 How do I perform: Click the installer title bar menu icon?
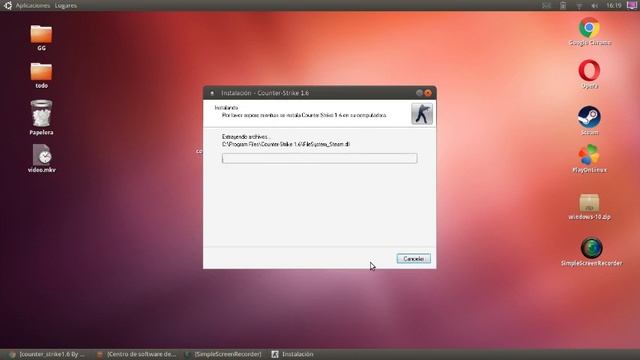click(x=212, y=93)
